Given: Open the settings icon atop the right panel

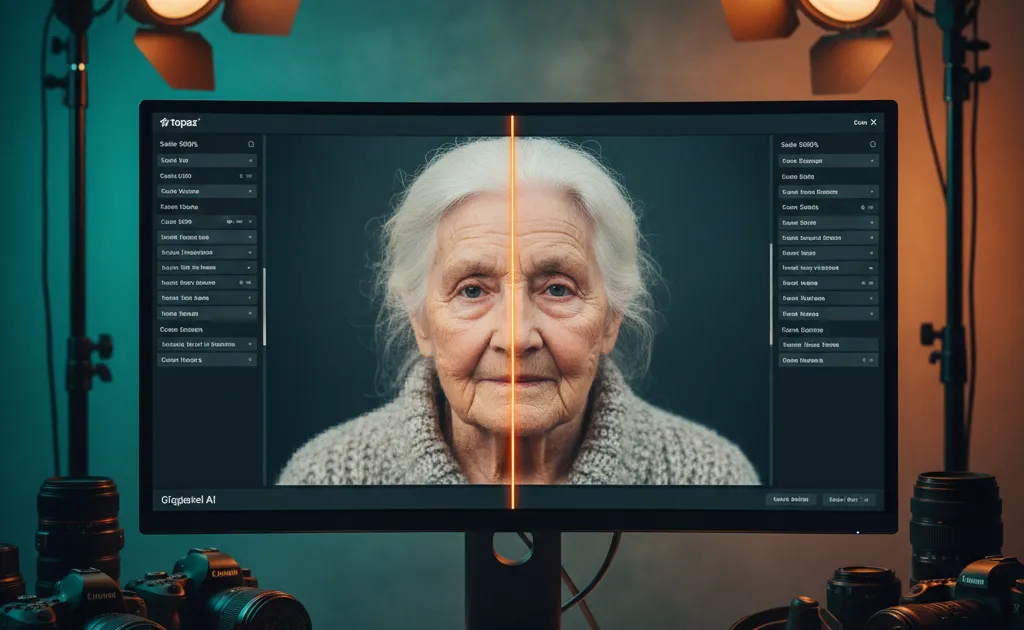Looking at the screenshot, I should (x=872, y=143).
